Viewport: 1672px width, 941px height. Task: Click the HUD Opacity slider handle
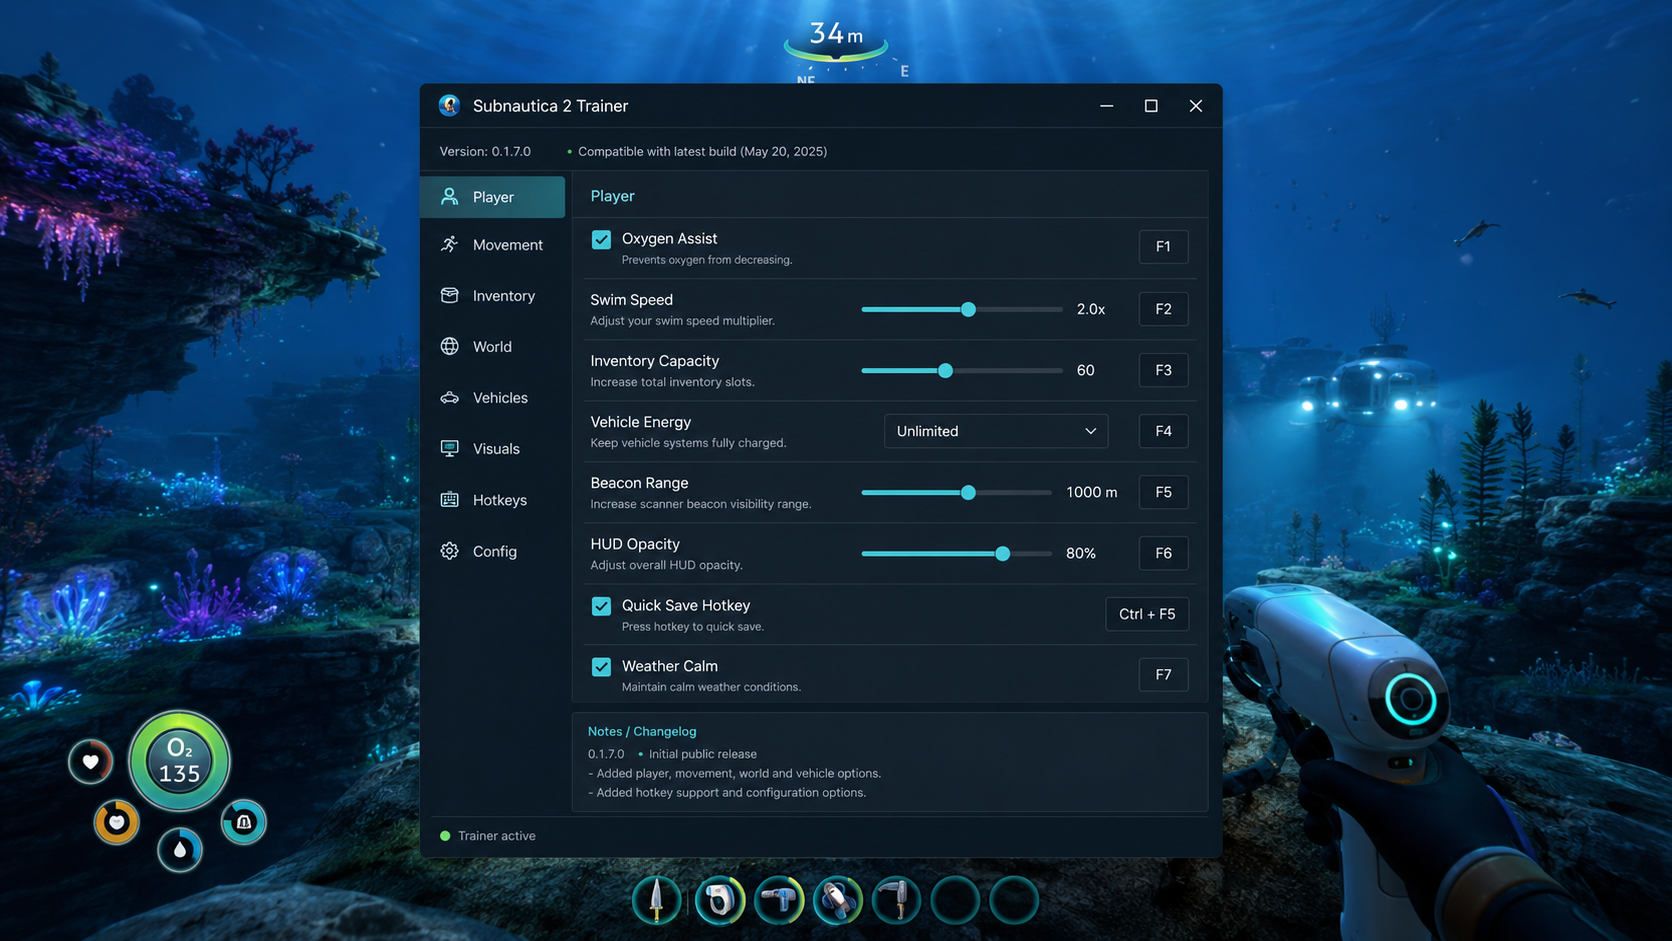1002,553
